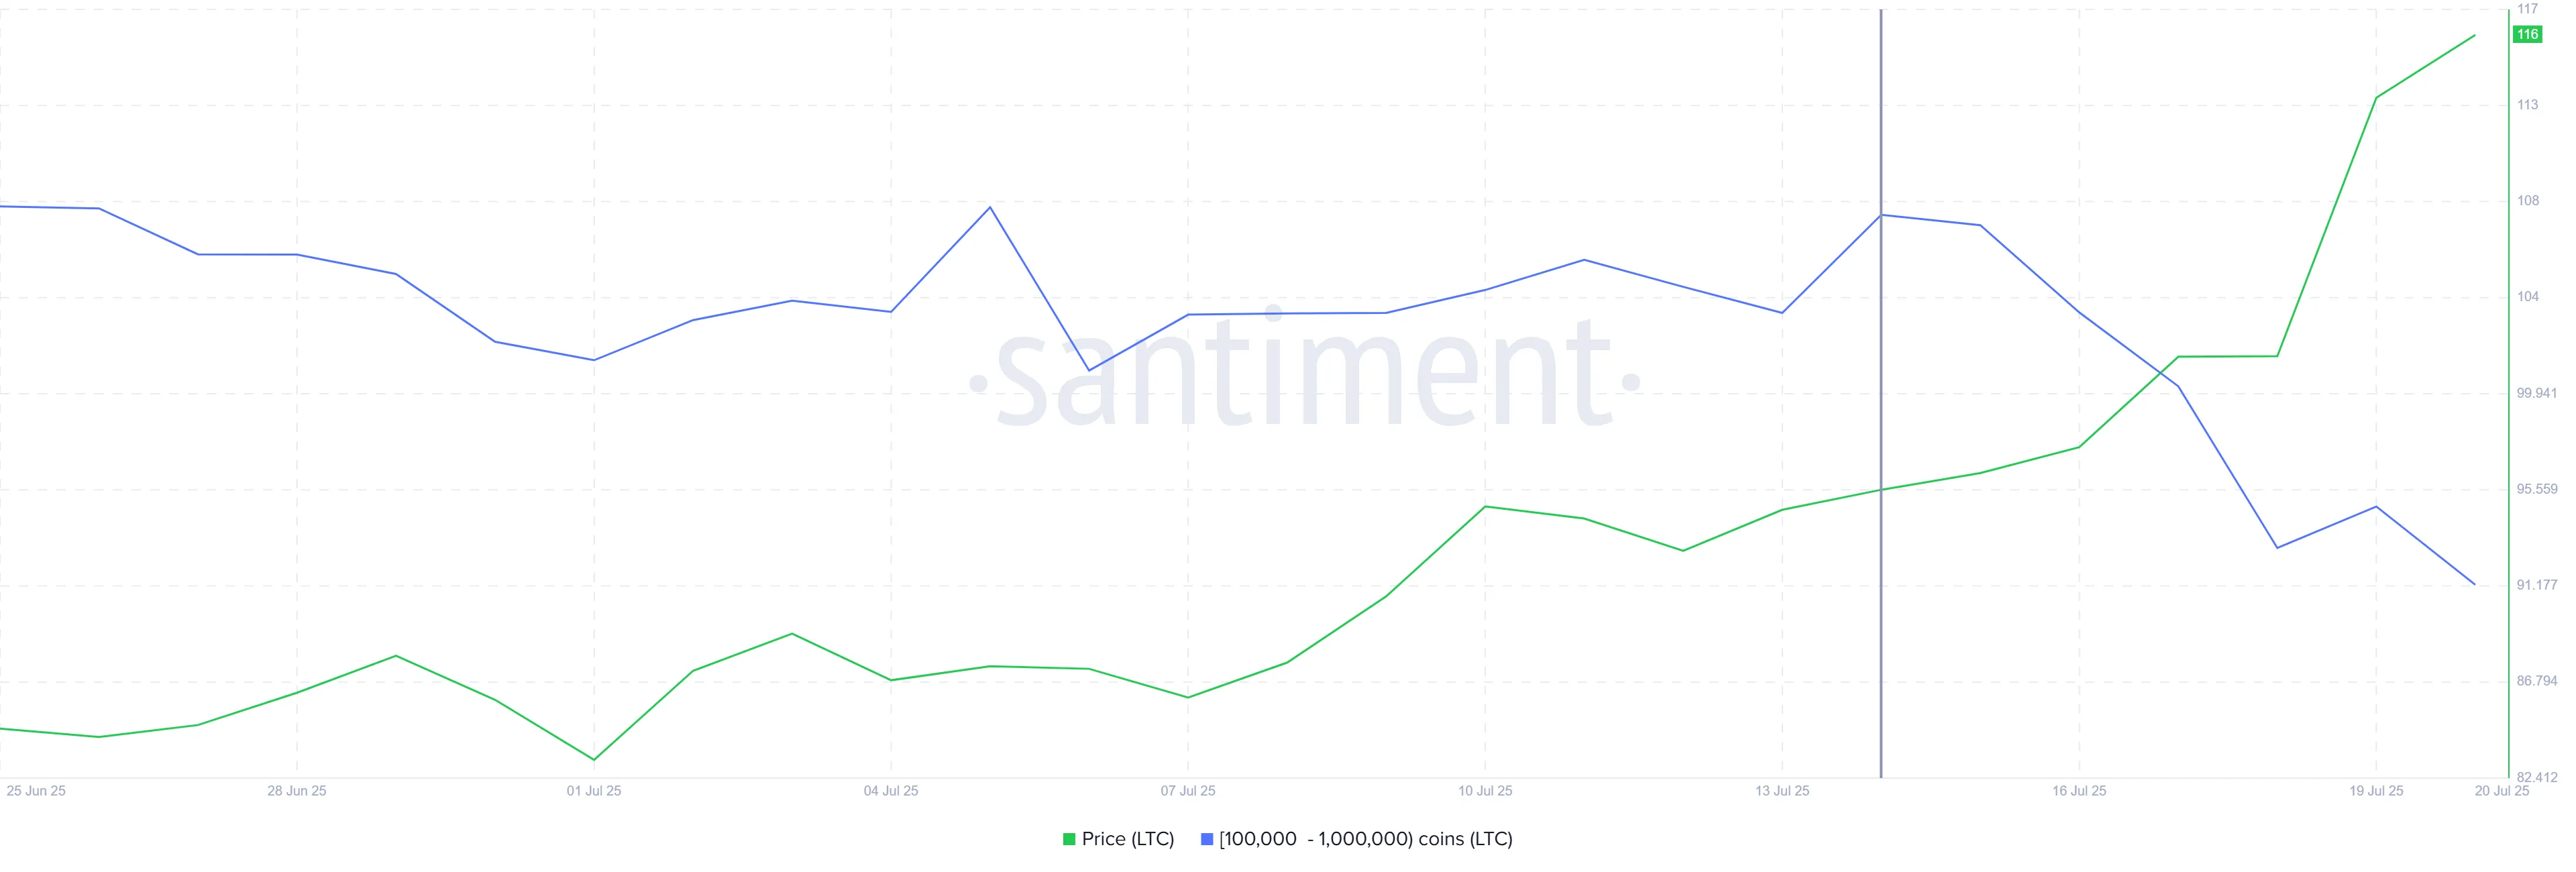Click the blue coins (LTC) legend swatch
Viewport: 2576px width, 872px height.
tap(1207, 839)
